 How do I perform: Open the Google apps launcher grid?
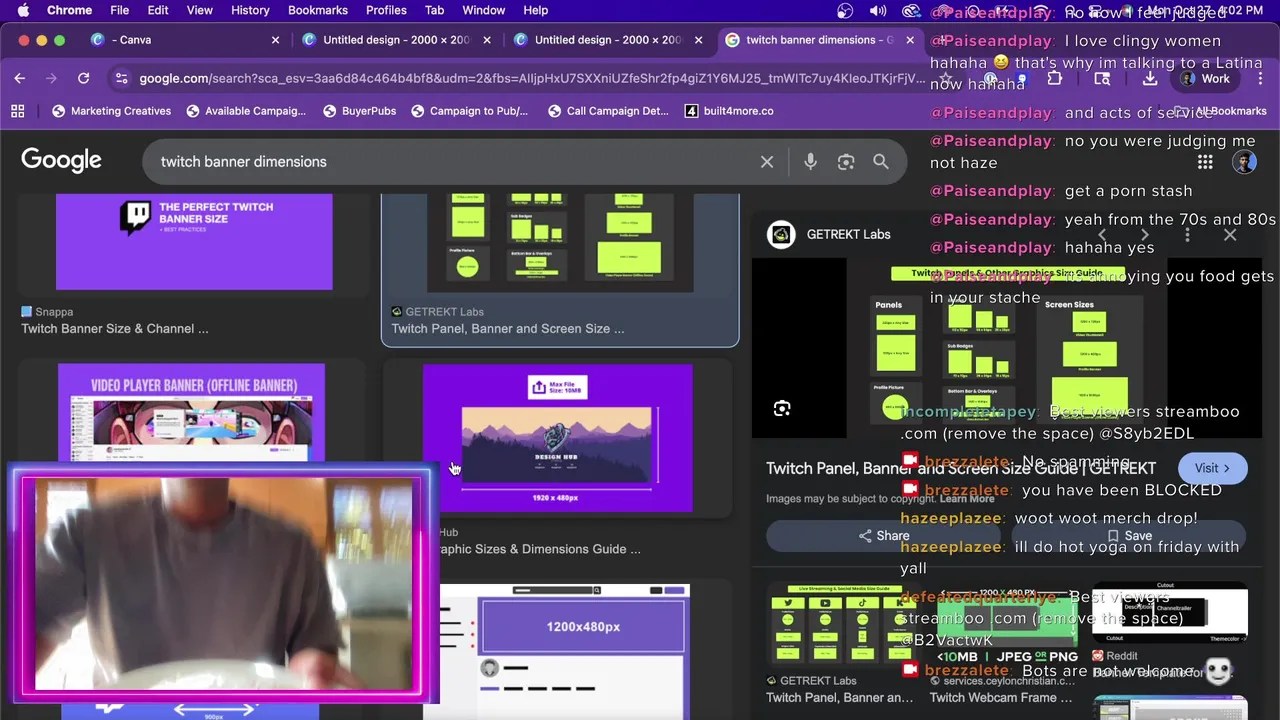click(1205, 162)
